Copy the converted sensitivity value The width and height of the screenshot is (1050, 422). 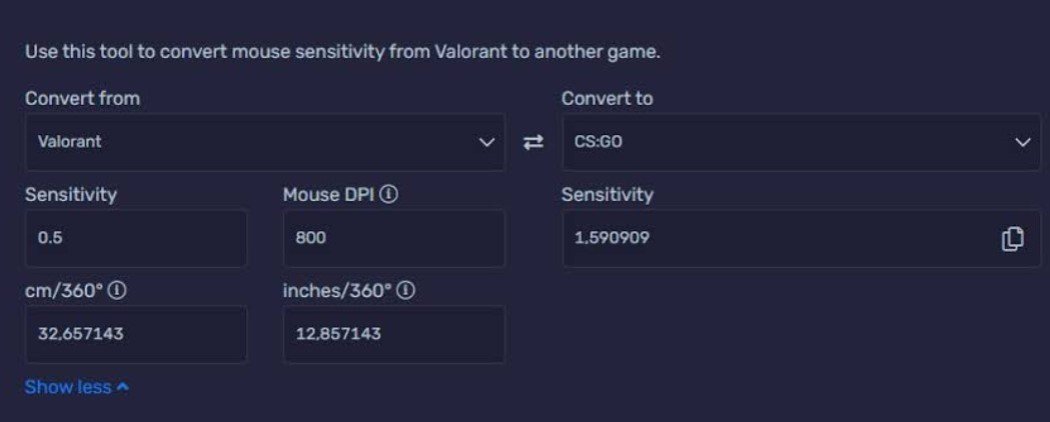point(1012,238)
